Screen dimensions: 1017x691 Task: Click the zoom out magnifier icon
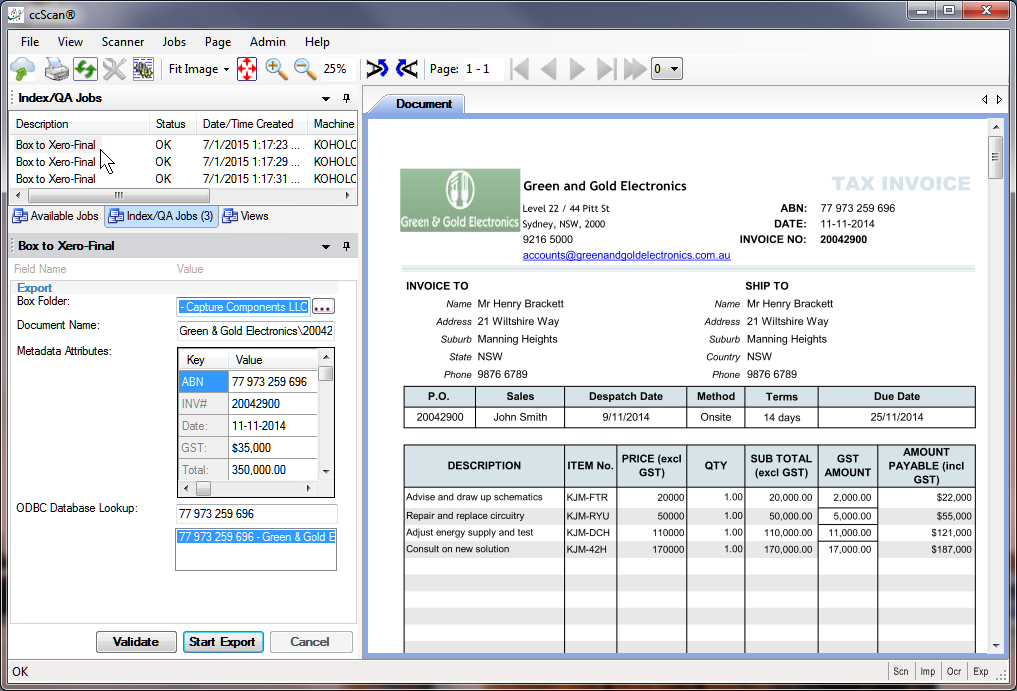(x=305, y=69)
